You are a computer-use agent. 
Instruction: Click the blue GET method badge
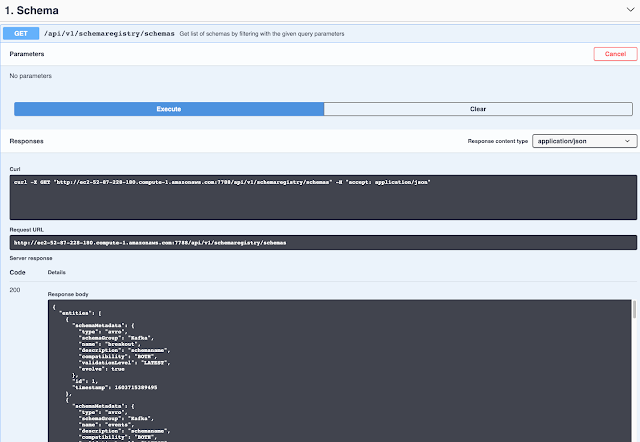click(20, 33)
